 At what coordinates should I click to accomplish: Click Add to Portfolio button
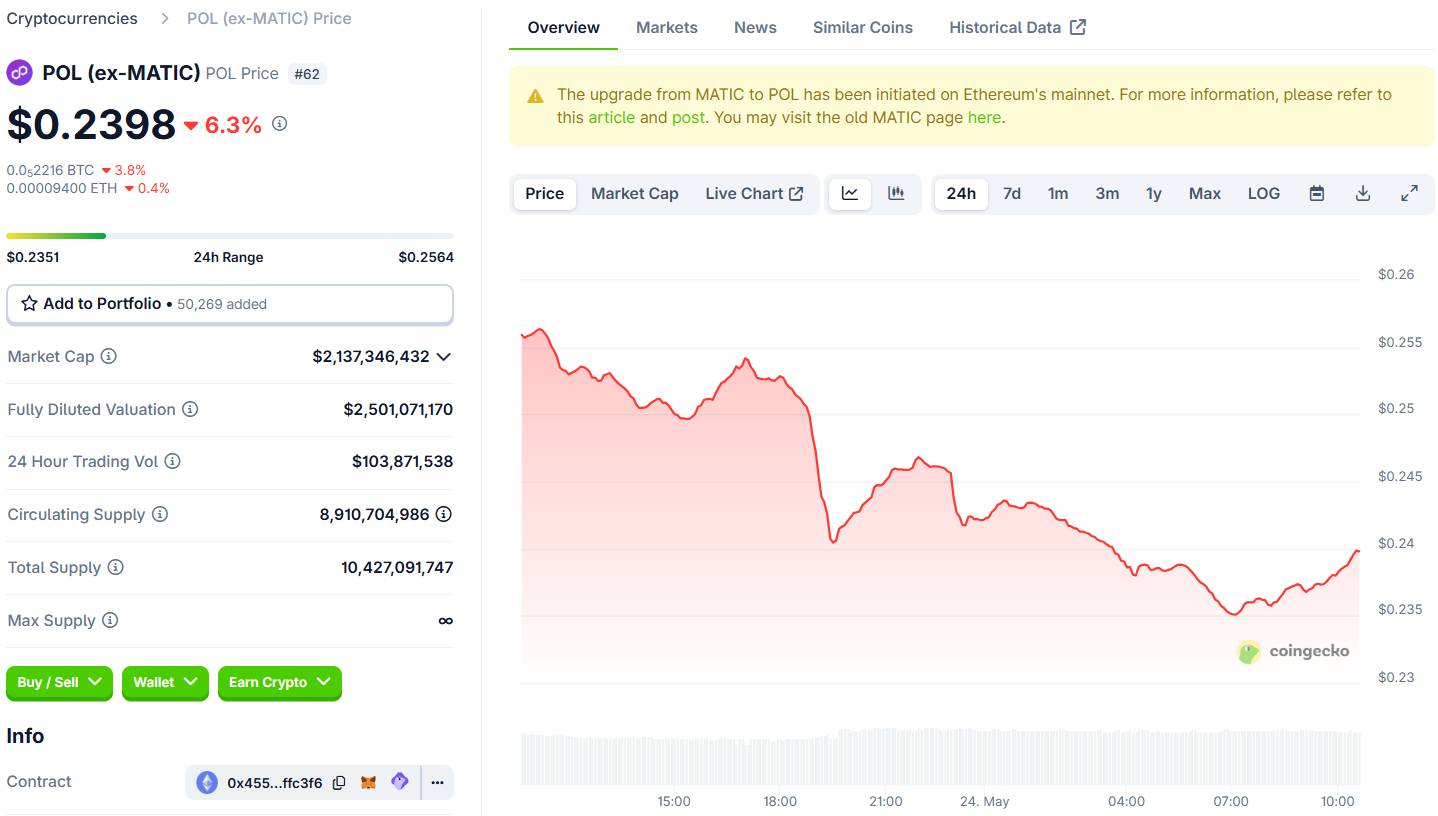(230, 304)
